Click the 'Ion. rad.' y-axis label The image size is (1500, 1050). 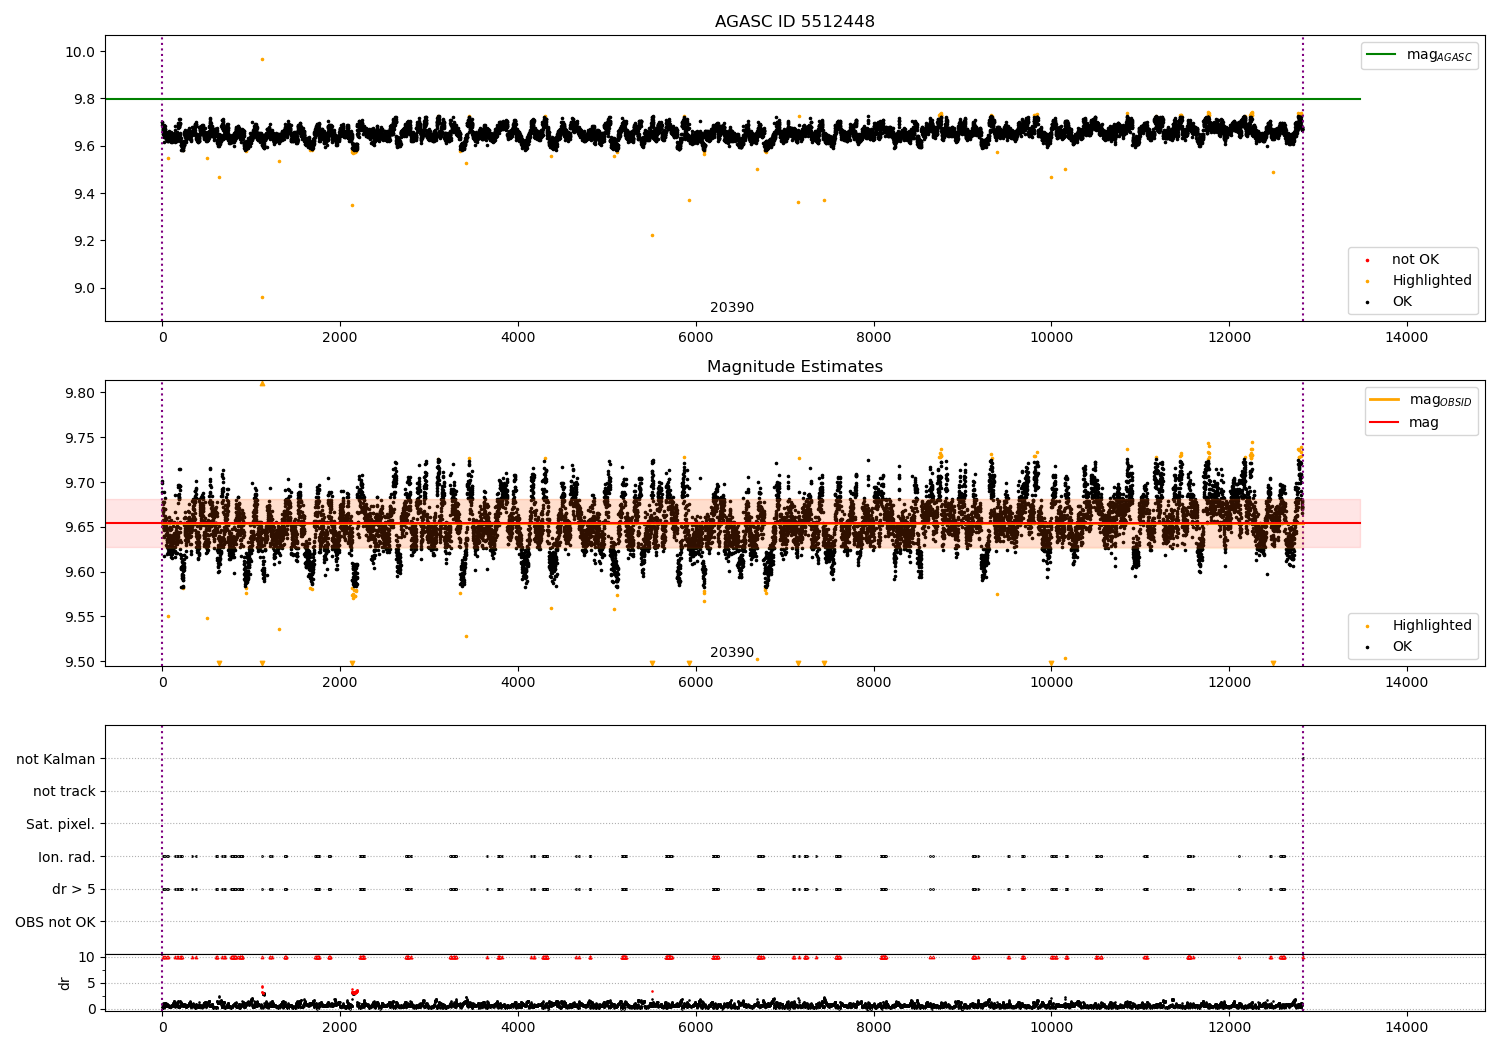67,857
